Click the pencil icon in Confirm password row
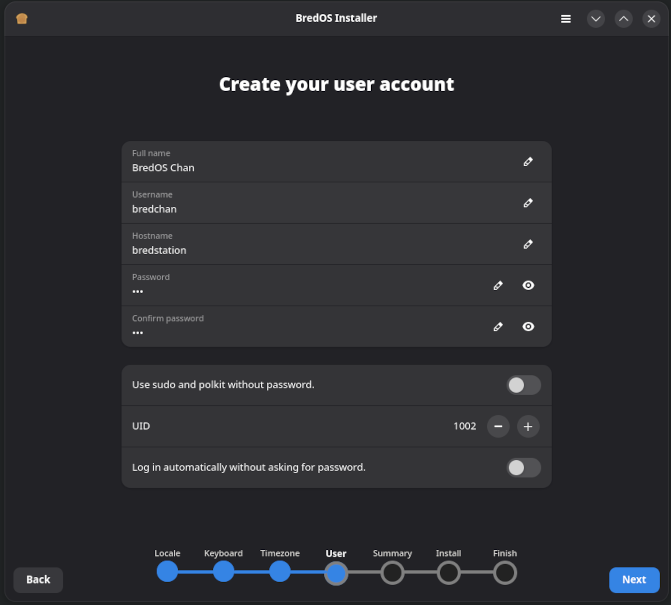Viewport: 671px width, 605px height. click(x=498, y=326)
